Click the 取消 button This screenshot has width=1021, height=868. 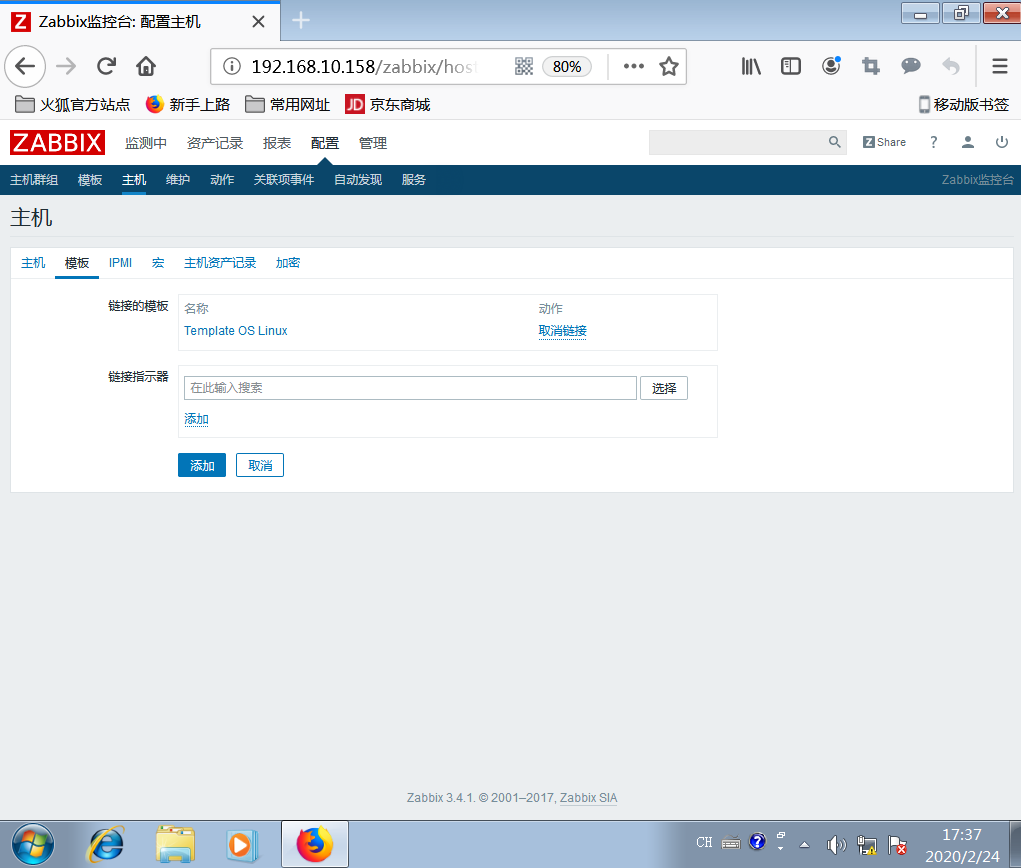260,465
